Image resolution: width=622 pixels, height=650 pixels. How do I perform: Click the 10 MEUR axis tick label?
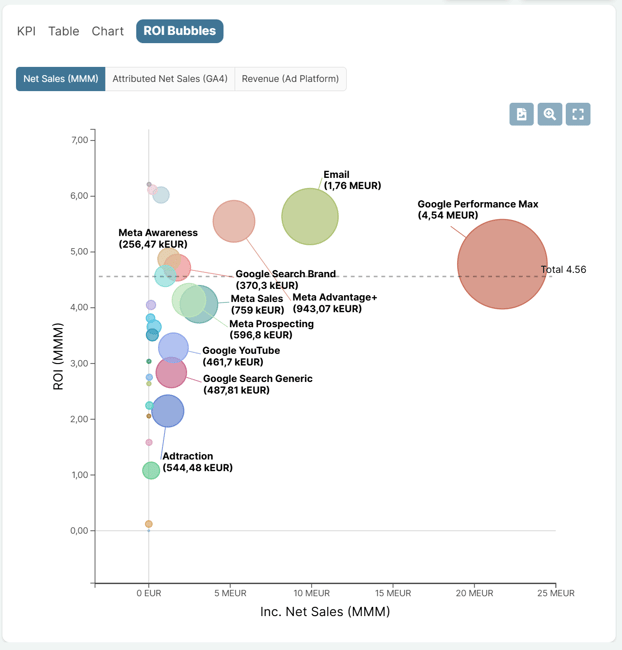coord(311,593)
